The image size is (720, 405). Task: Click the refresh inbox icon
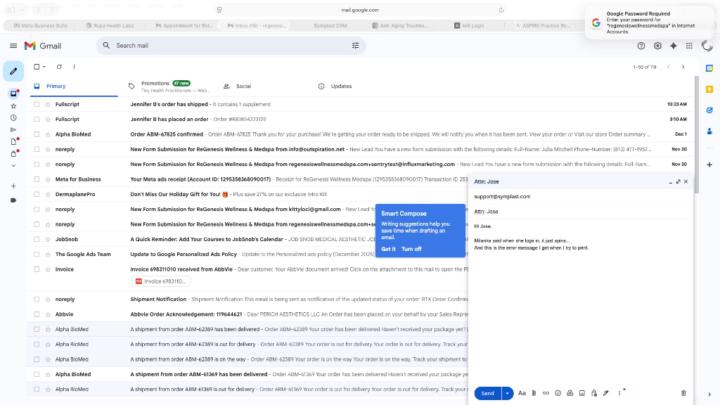tap(59, 67)
